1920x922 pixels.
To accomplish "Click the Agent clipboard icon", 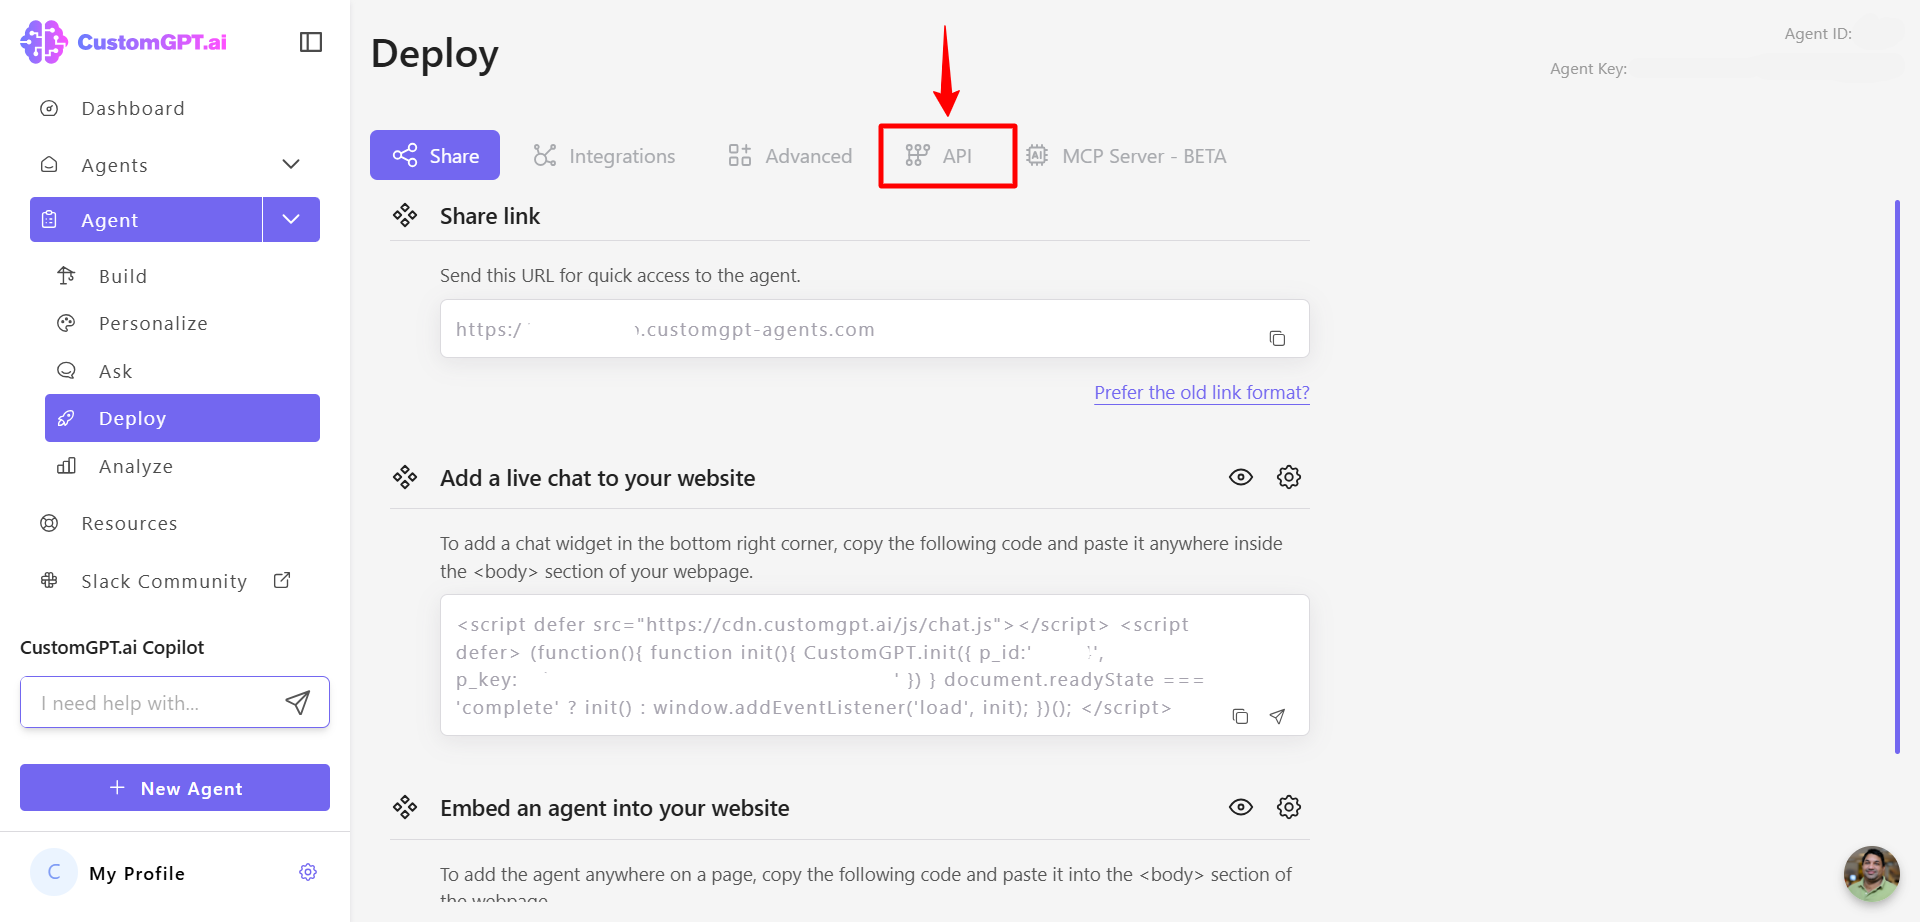I will (49, 219).
